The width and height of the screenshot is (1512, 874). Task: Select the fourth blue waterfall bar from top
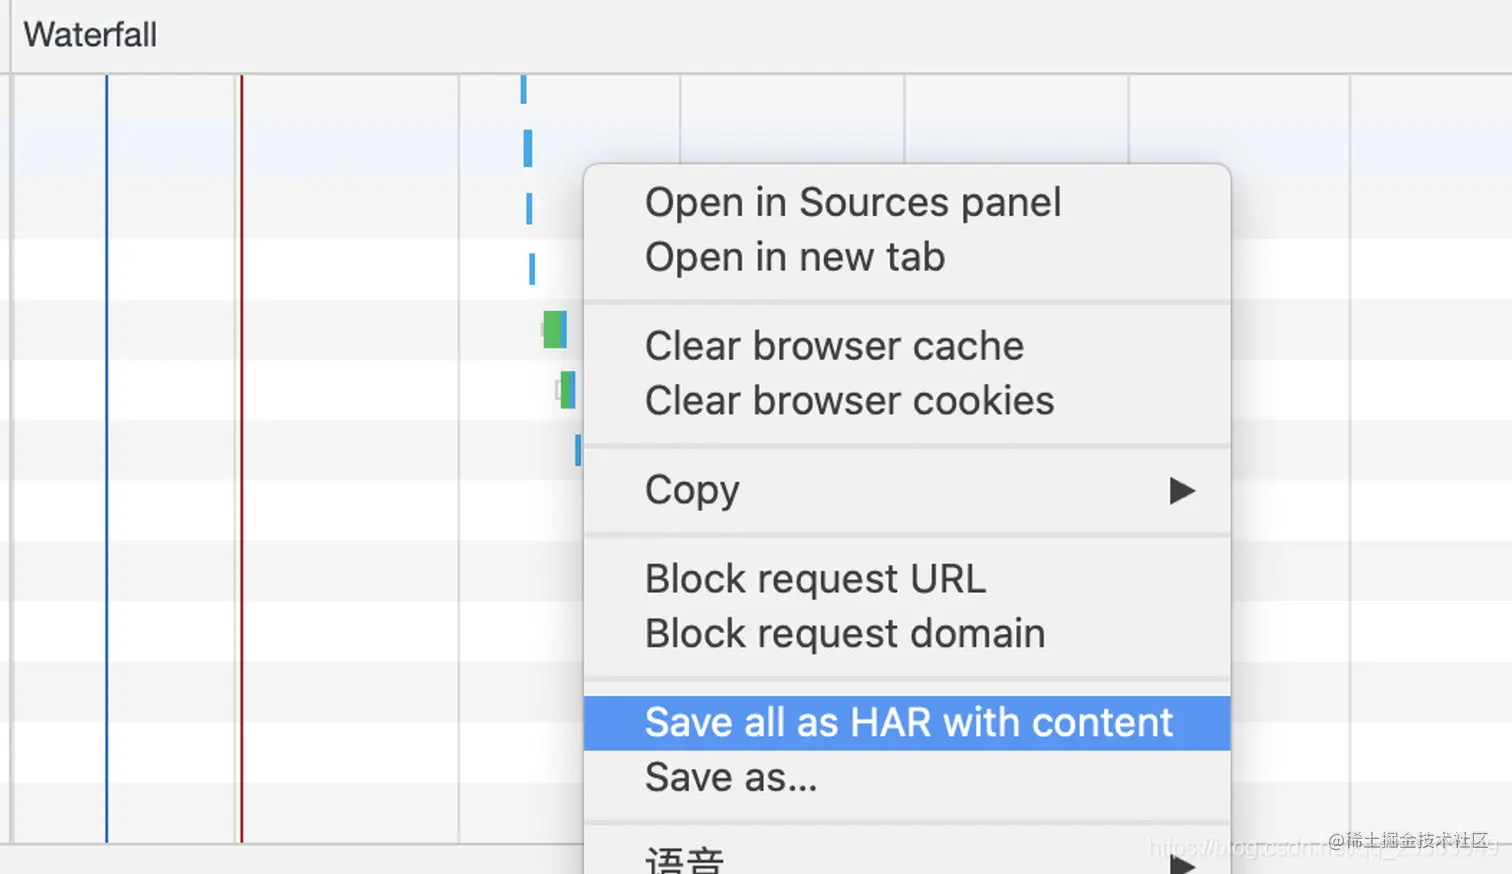pos(532,269)
